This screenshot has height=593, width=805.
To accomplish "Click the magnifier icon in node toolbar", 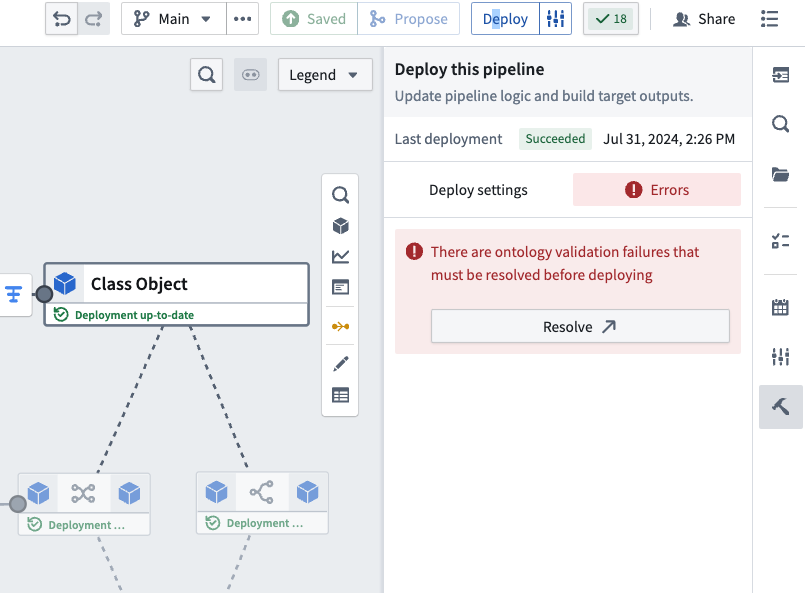I will coord(340,195).
